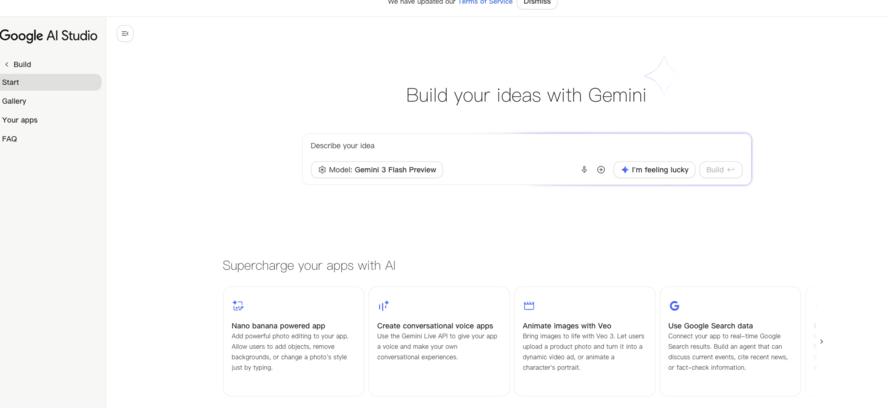Screen dimensions: 888x408
Task: Click the conversational voice apps icon
Action: [x=383, y=306]
